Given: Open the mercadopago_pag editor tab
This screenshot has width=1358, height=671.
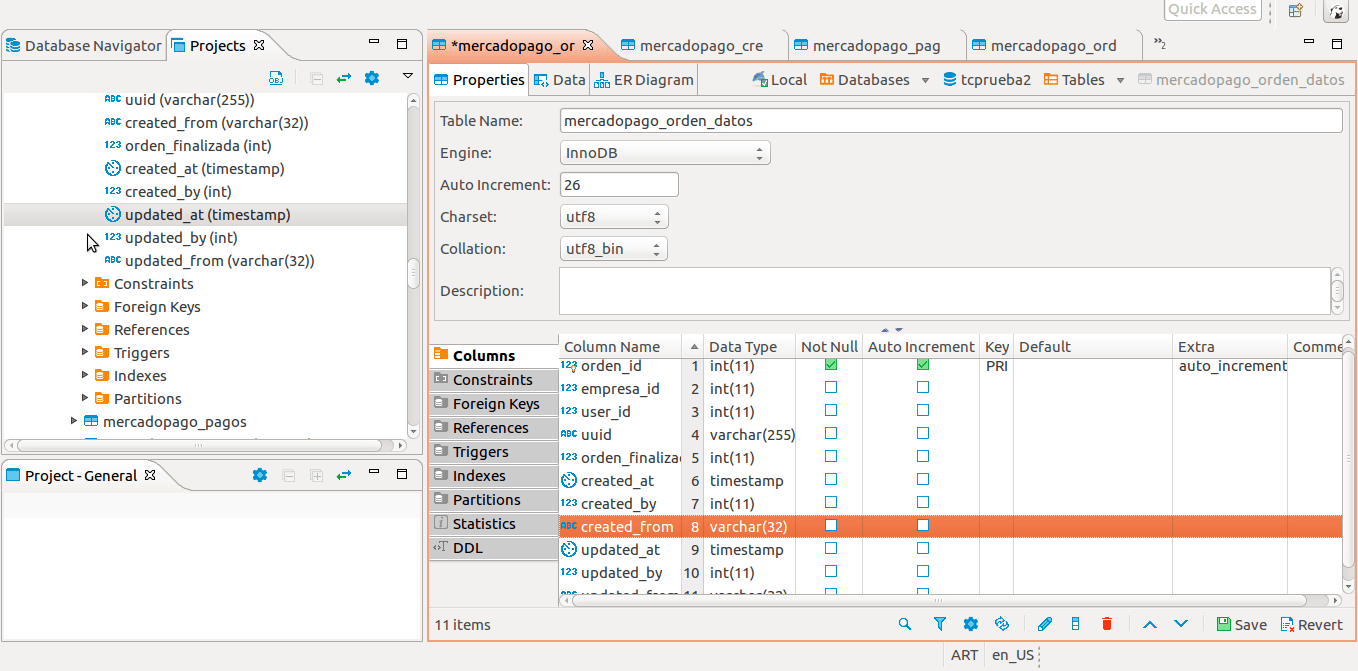Looking at the screenshot, I should tap(867, 45).
